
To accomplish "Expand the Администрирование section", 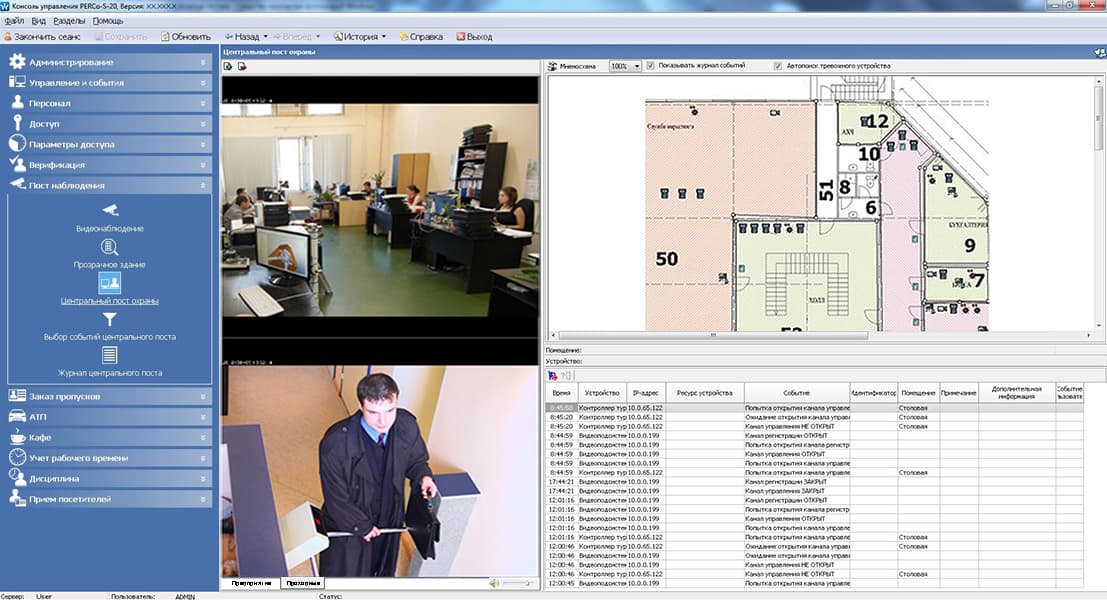I will tap(110, 62).
